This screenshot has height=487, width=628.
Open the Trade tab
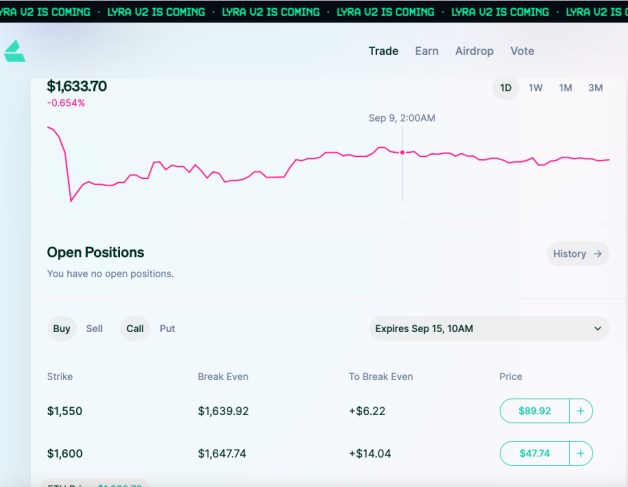[x=383, y=51]
